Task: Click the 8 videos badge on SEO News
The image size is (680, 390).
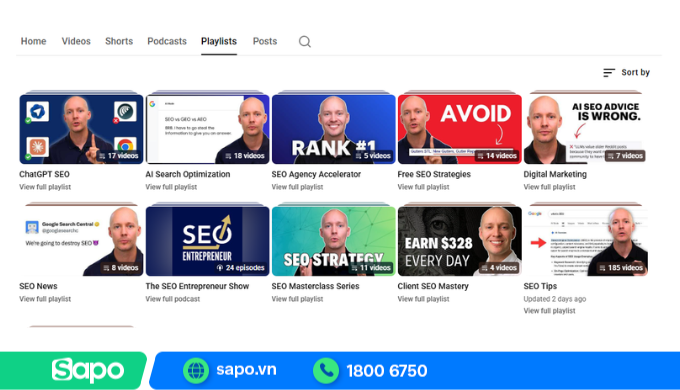Action: pos(120,268)
